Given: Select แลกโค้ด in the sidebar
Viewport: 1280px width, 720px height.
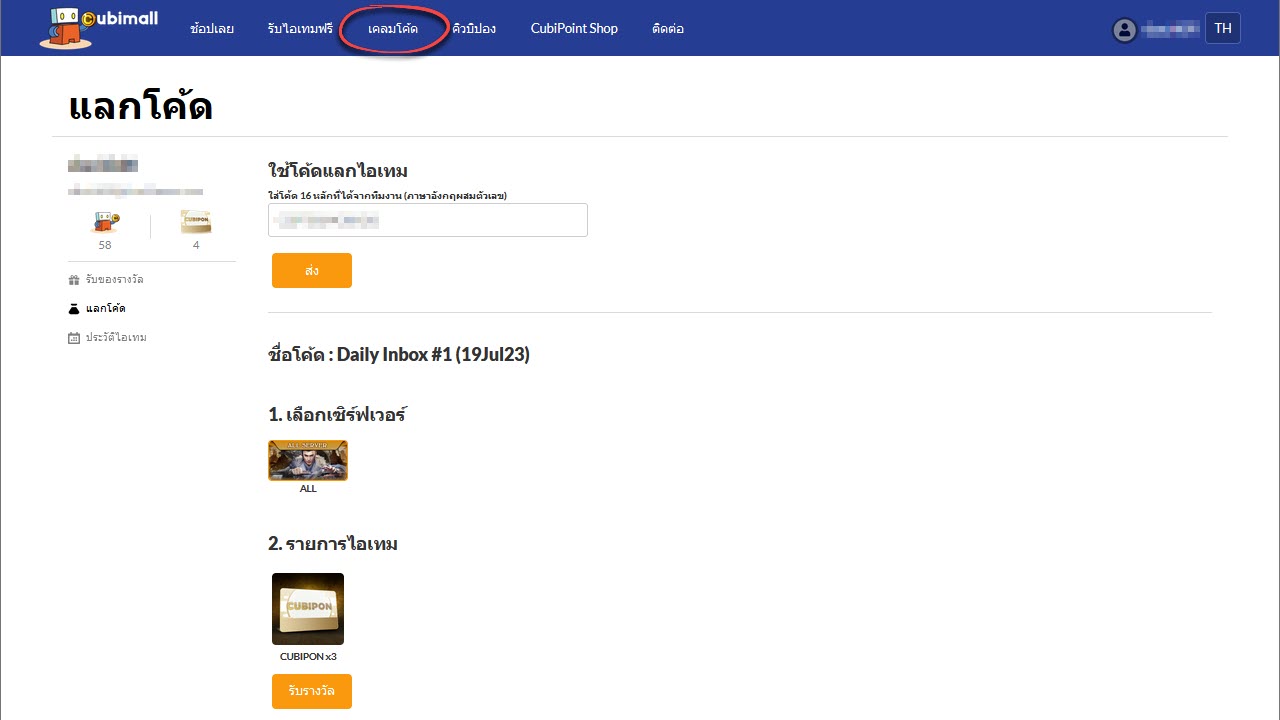Looking at the screenshot, I should click(x=105, y=308).
